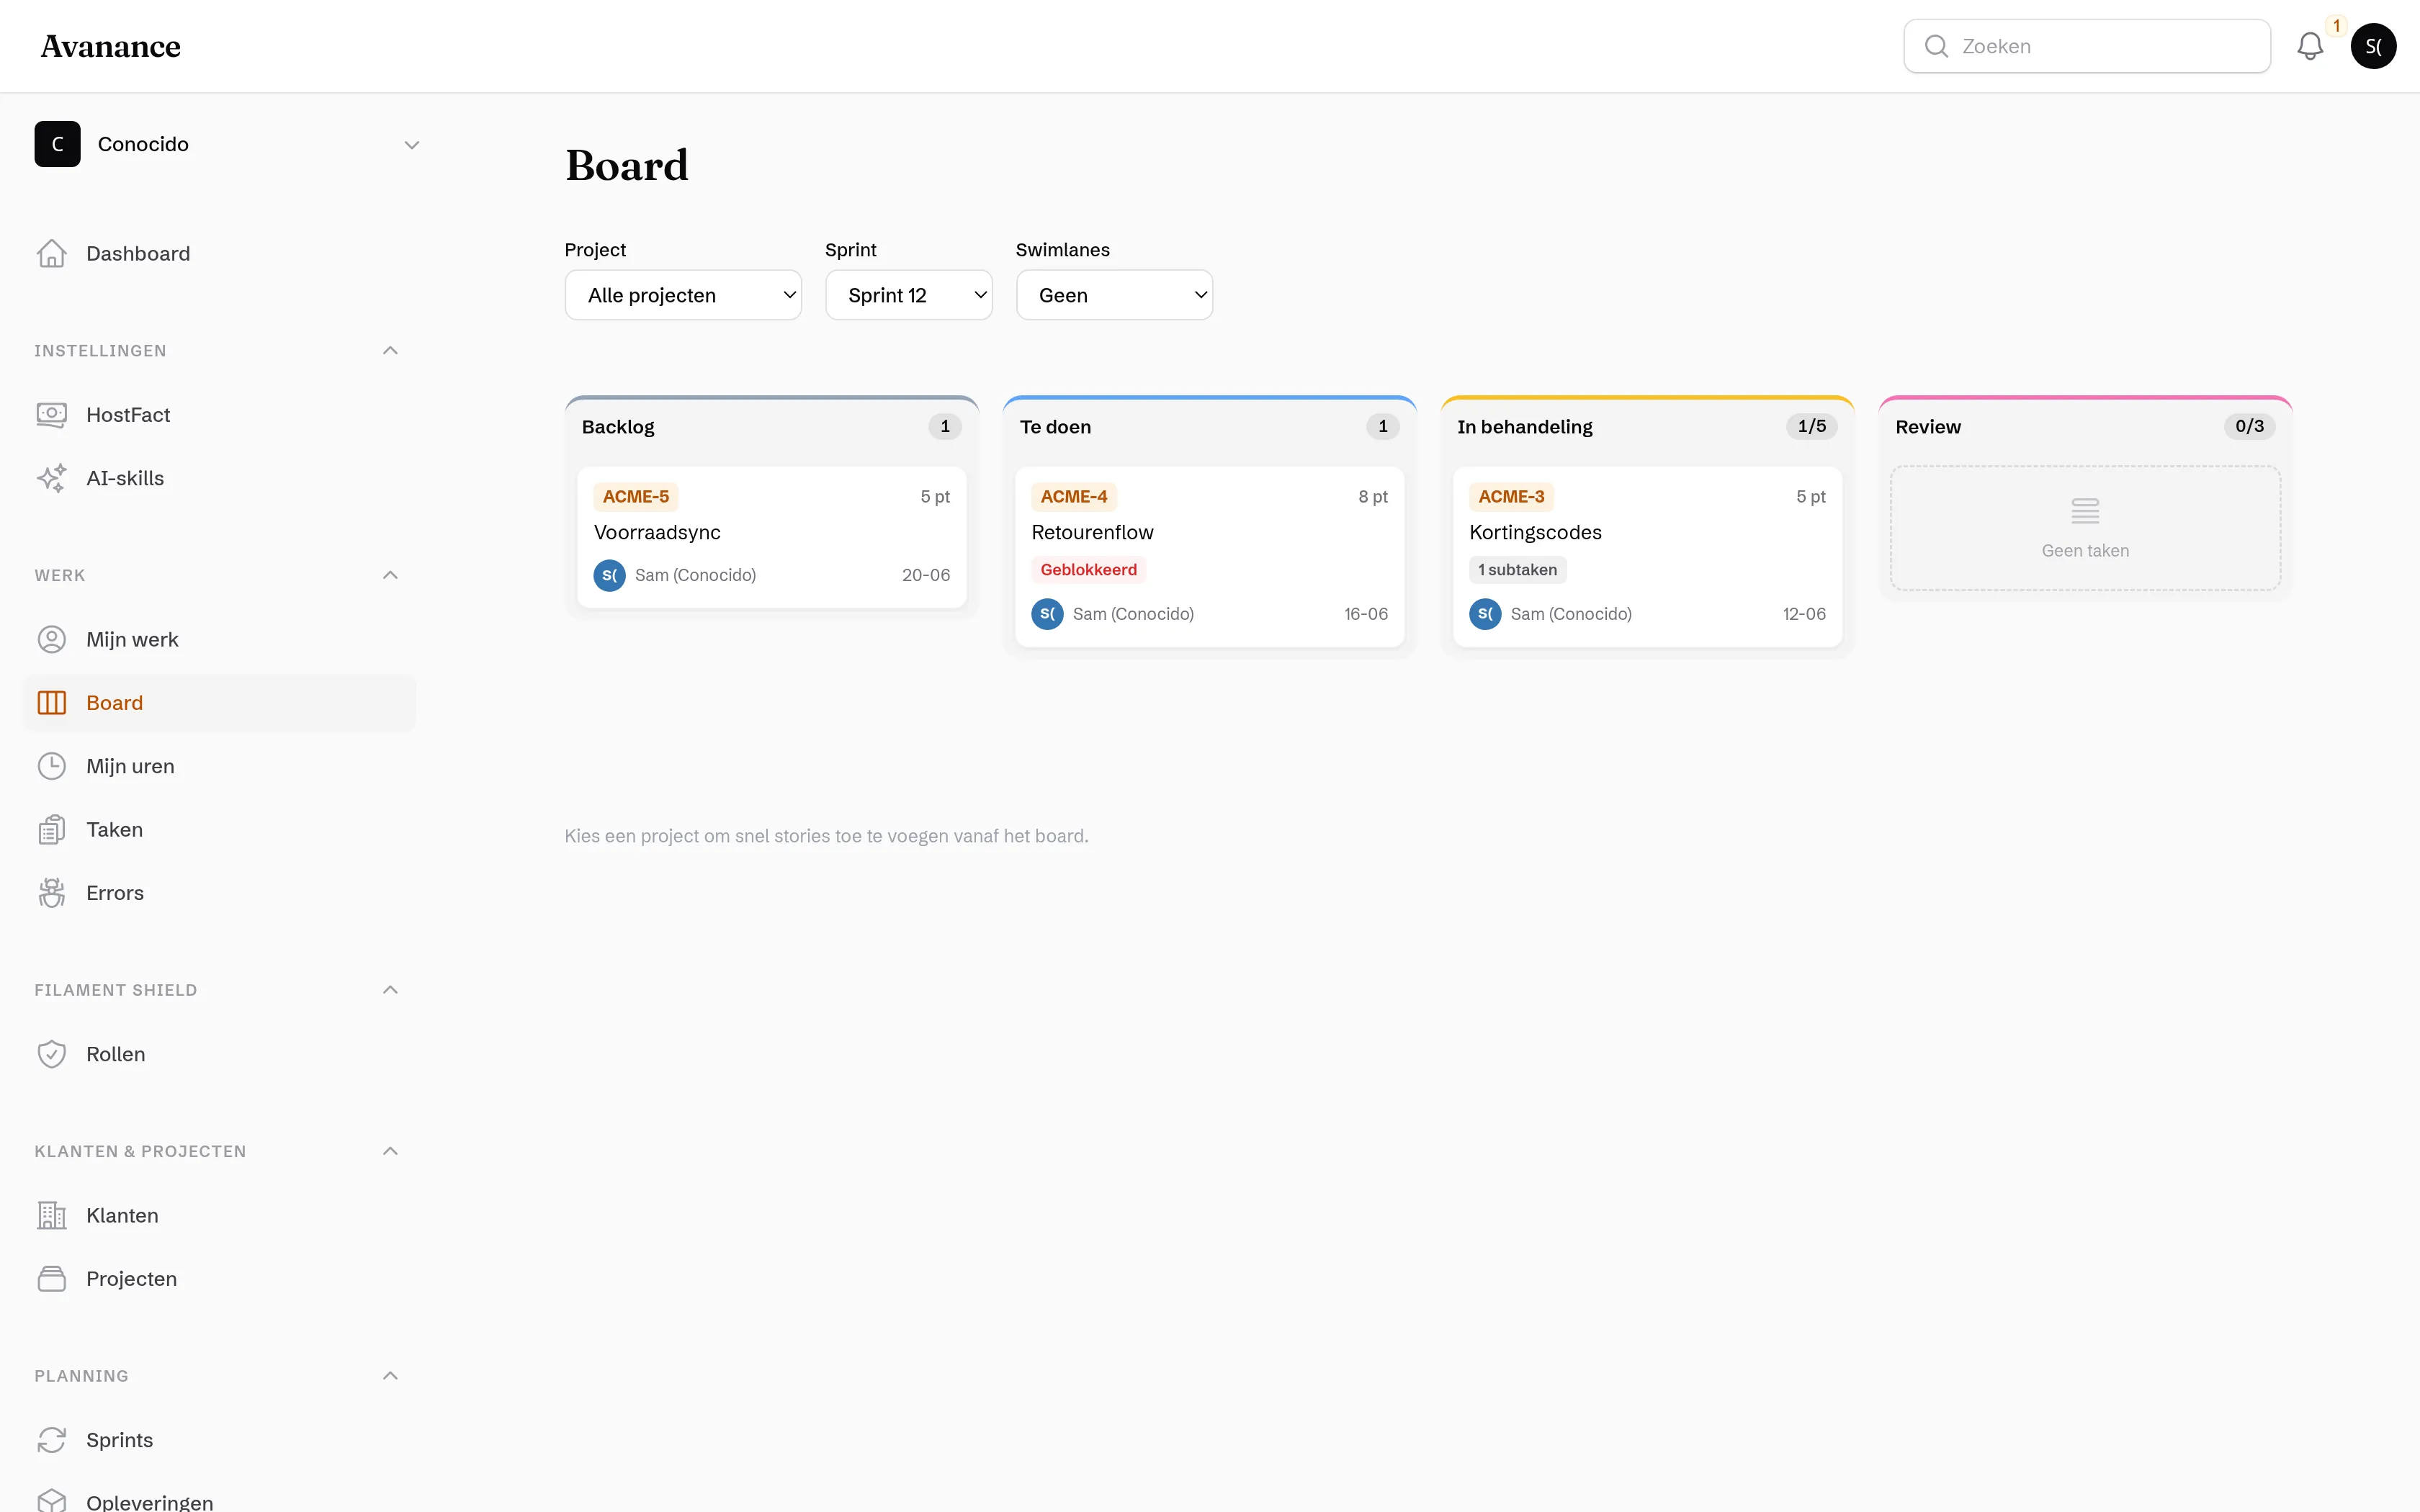Click the 1 subtaken badge
The image size is (2420, 1512).
tap(1517, 570)
